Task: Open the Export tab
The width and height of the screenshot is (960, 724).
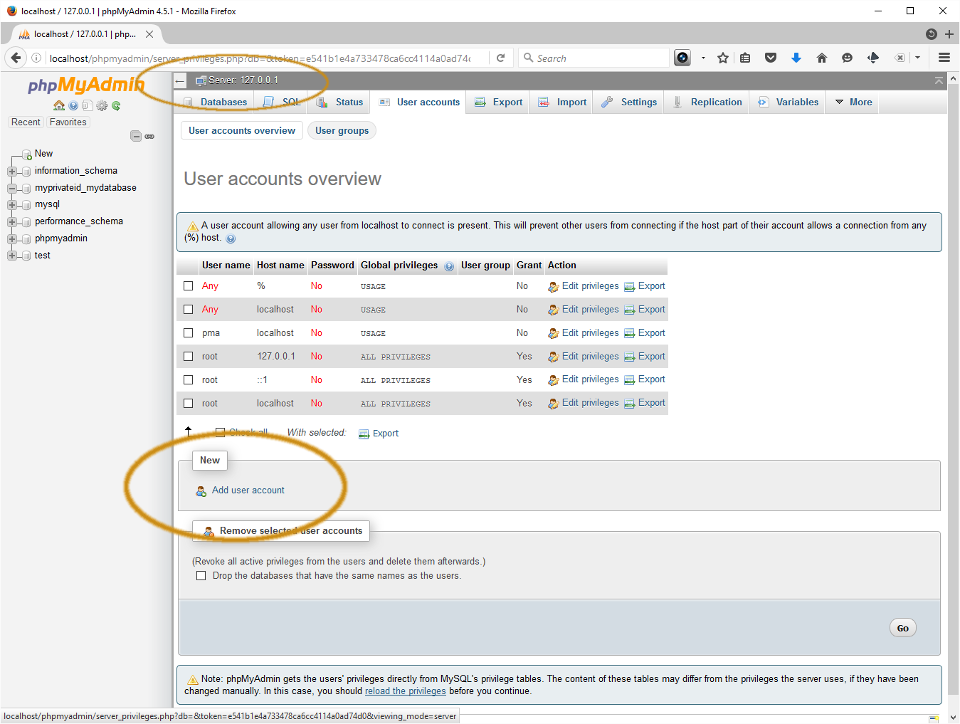Action: (499, 102)
